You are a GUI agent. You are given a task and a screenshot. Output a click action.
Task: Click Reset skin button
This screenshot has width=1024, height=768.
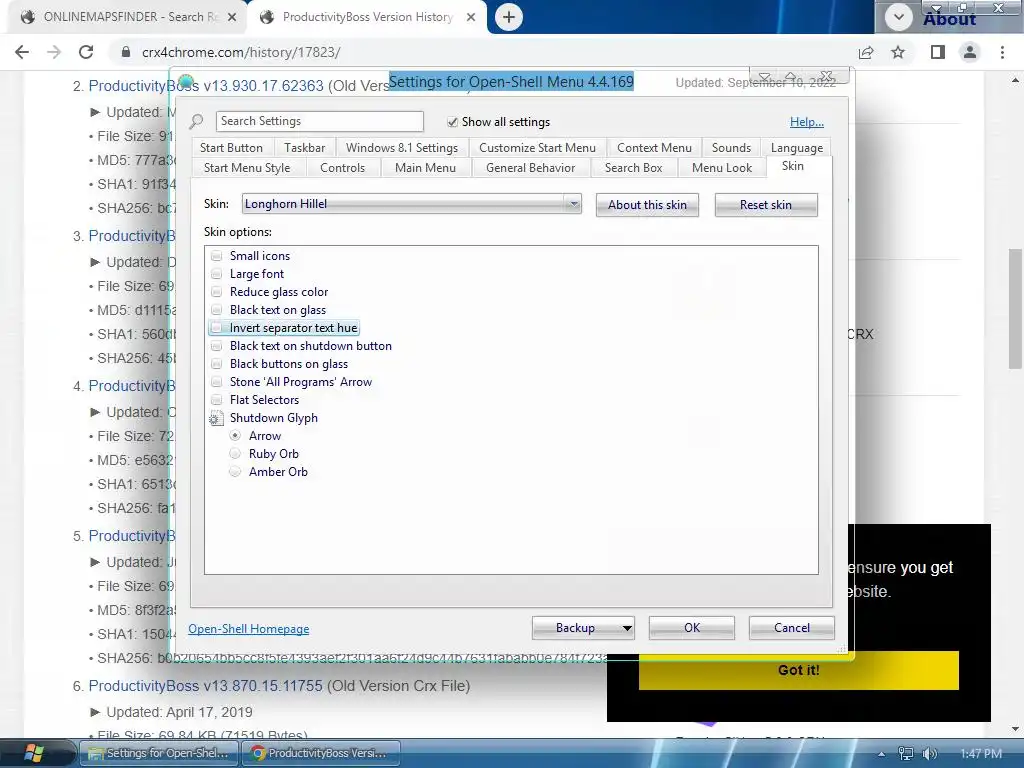[765, 205]
